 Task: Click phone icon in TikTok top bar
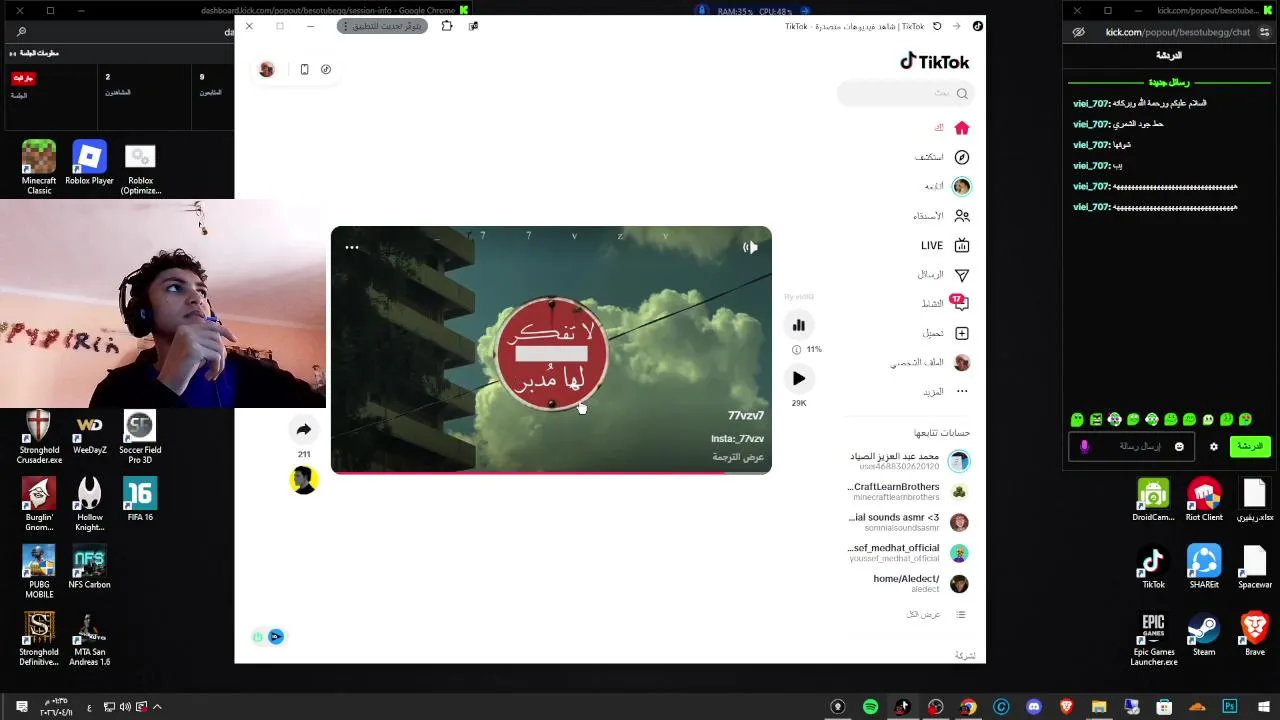[x=304, y=69]
